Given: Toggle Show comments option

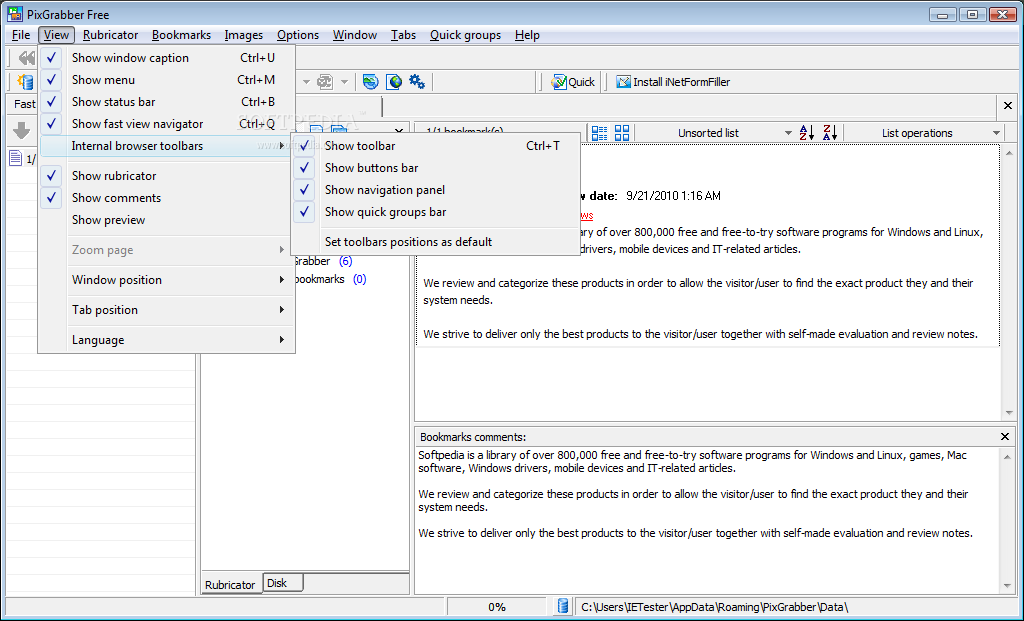Looking at the screenshot, I should pyautogui.click(x=167, y=198).
